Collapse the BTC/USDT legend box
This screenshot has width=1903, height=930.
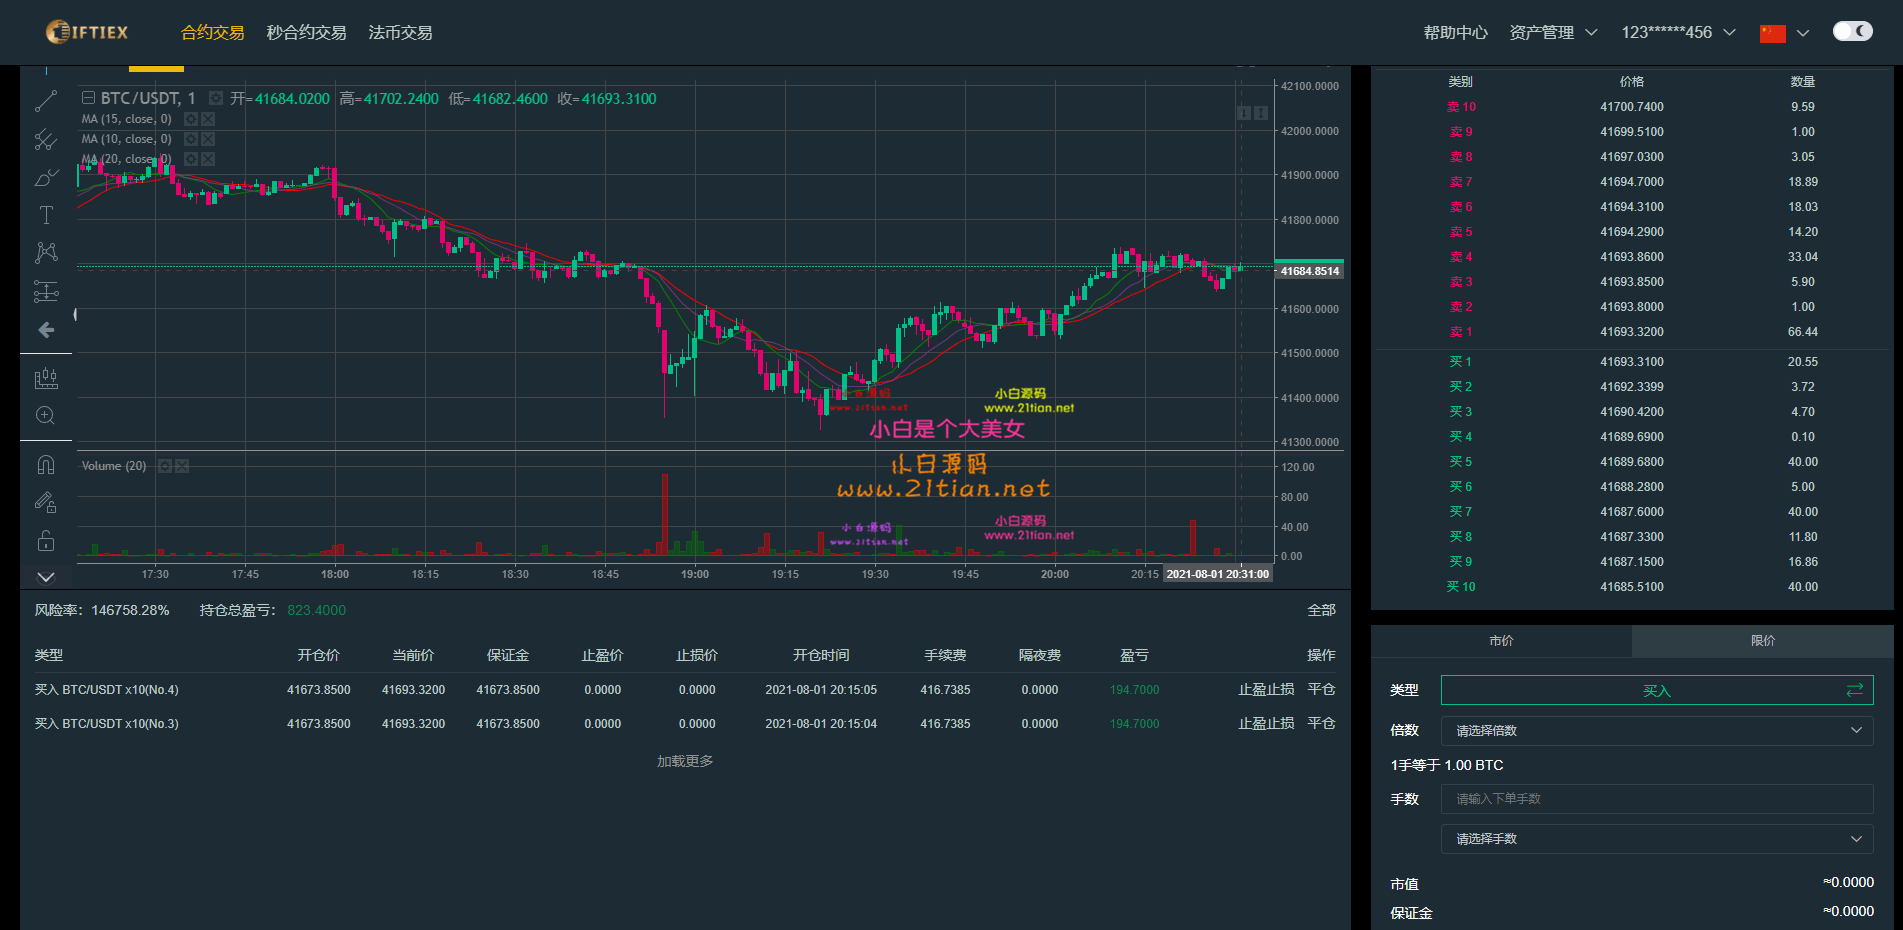[x=88, y=98]
